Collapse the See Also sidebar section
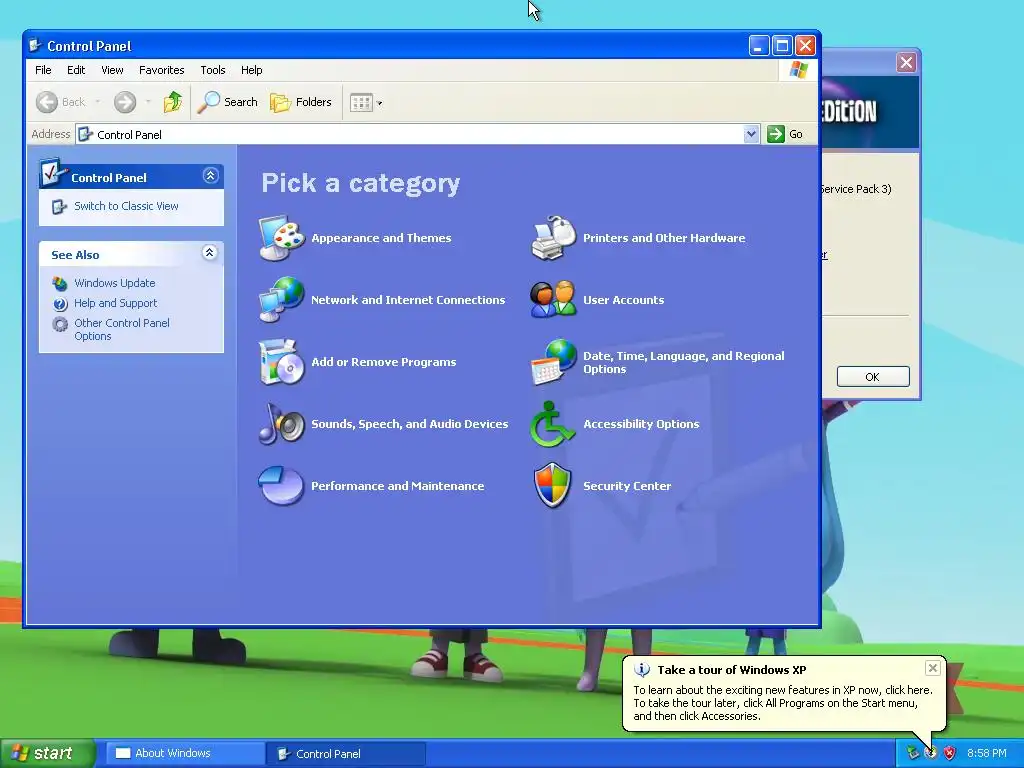 pyautogui.click(x=210, y=253)
